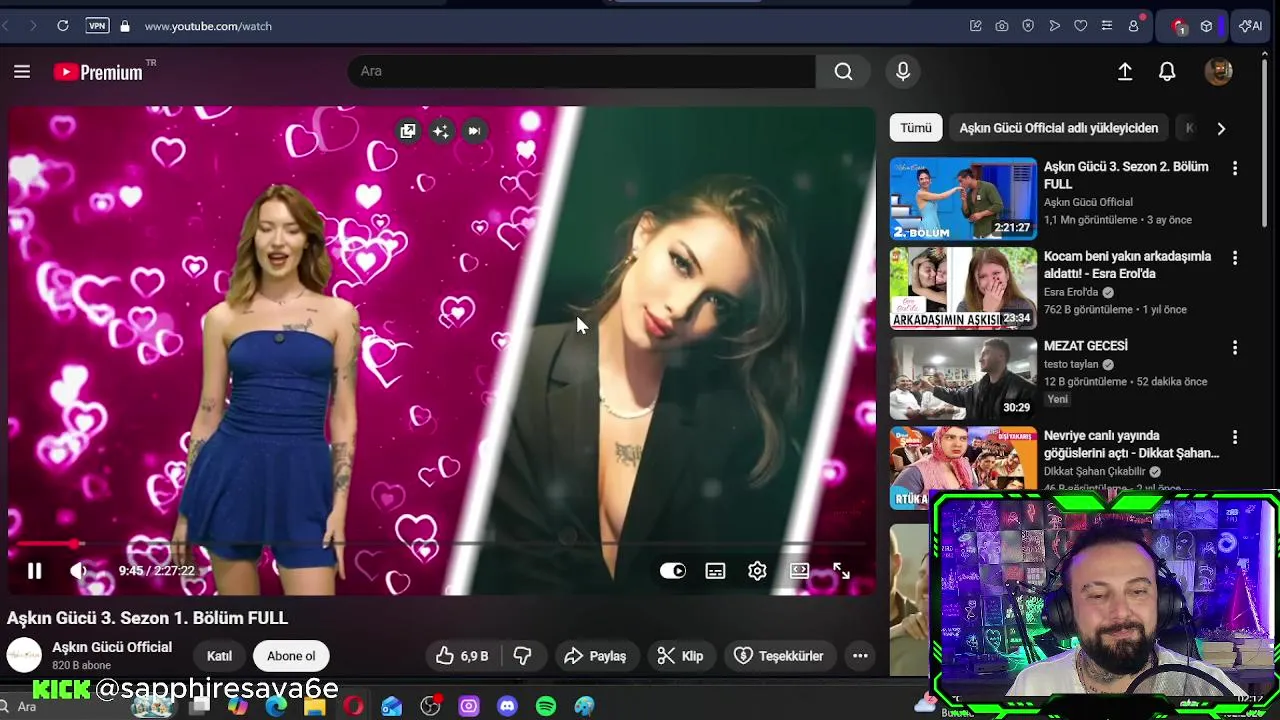Add page to bookmarks with heart icon
1280x720 pixels.
(x=1080, y=26)
